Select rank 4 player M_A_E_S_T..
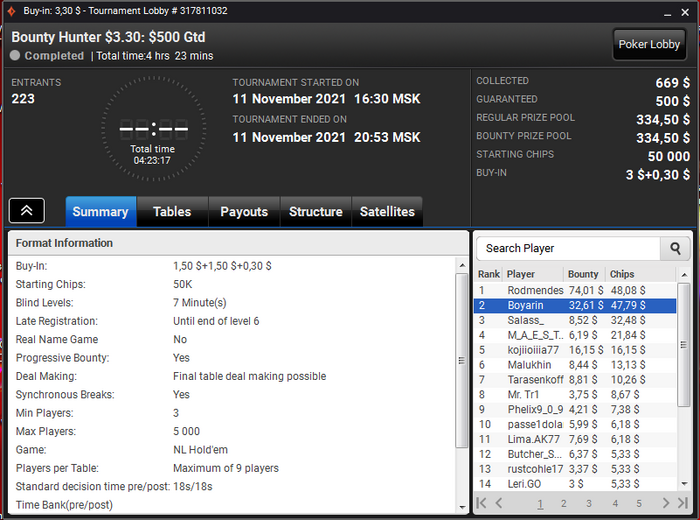 point(575,335)
